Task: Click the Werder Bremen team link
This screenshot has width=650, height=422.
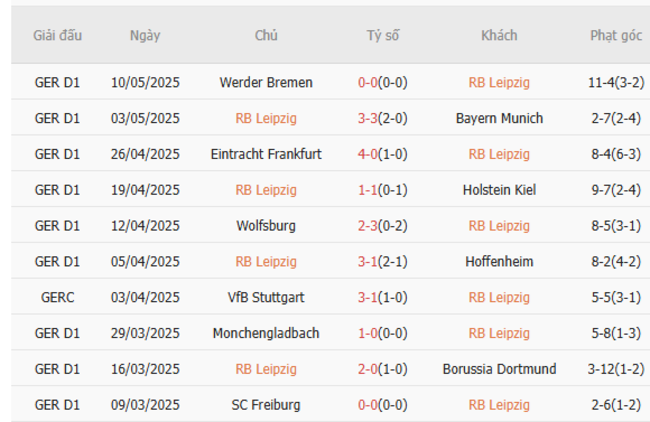Action: click(266, 83)
